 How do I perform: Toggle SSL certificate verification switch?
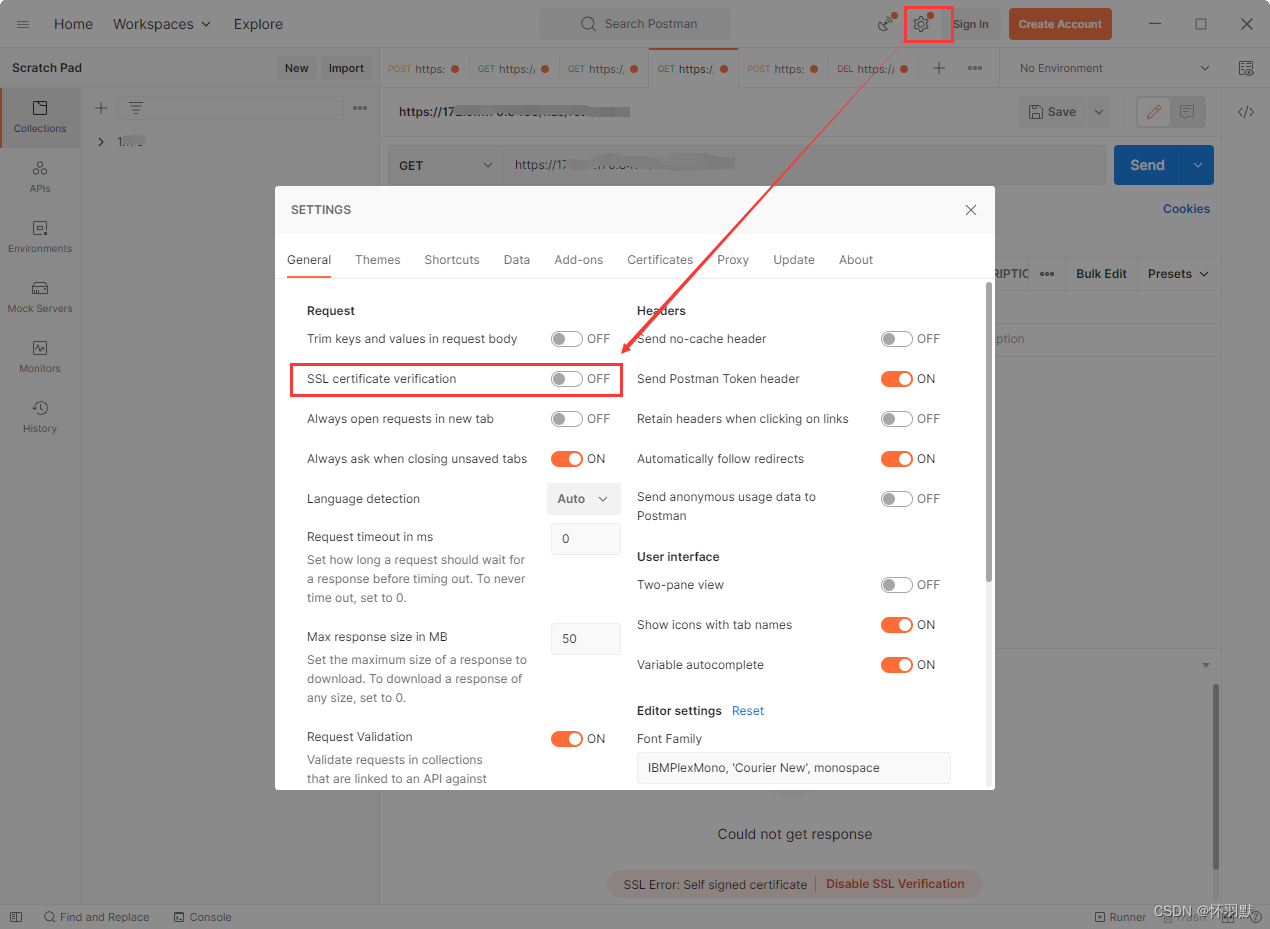(566, 379)
